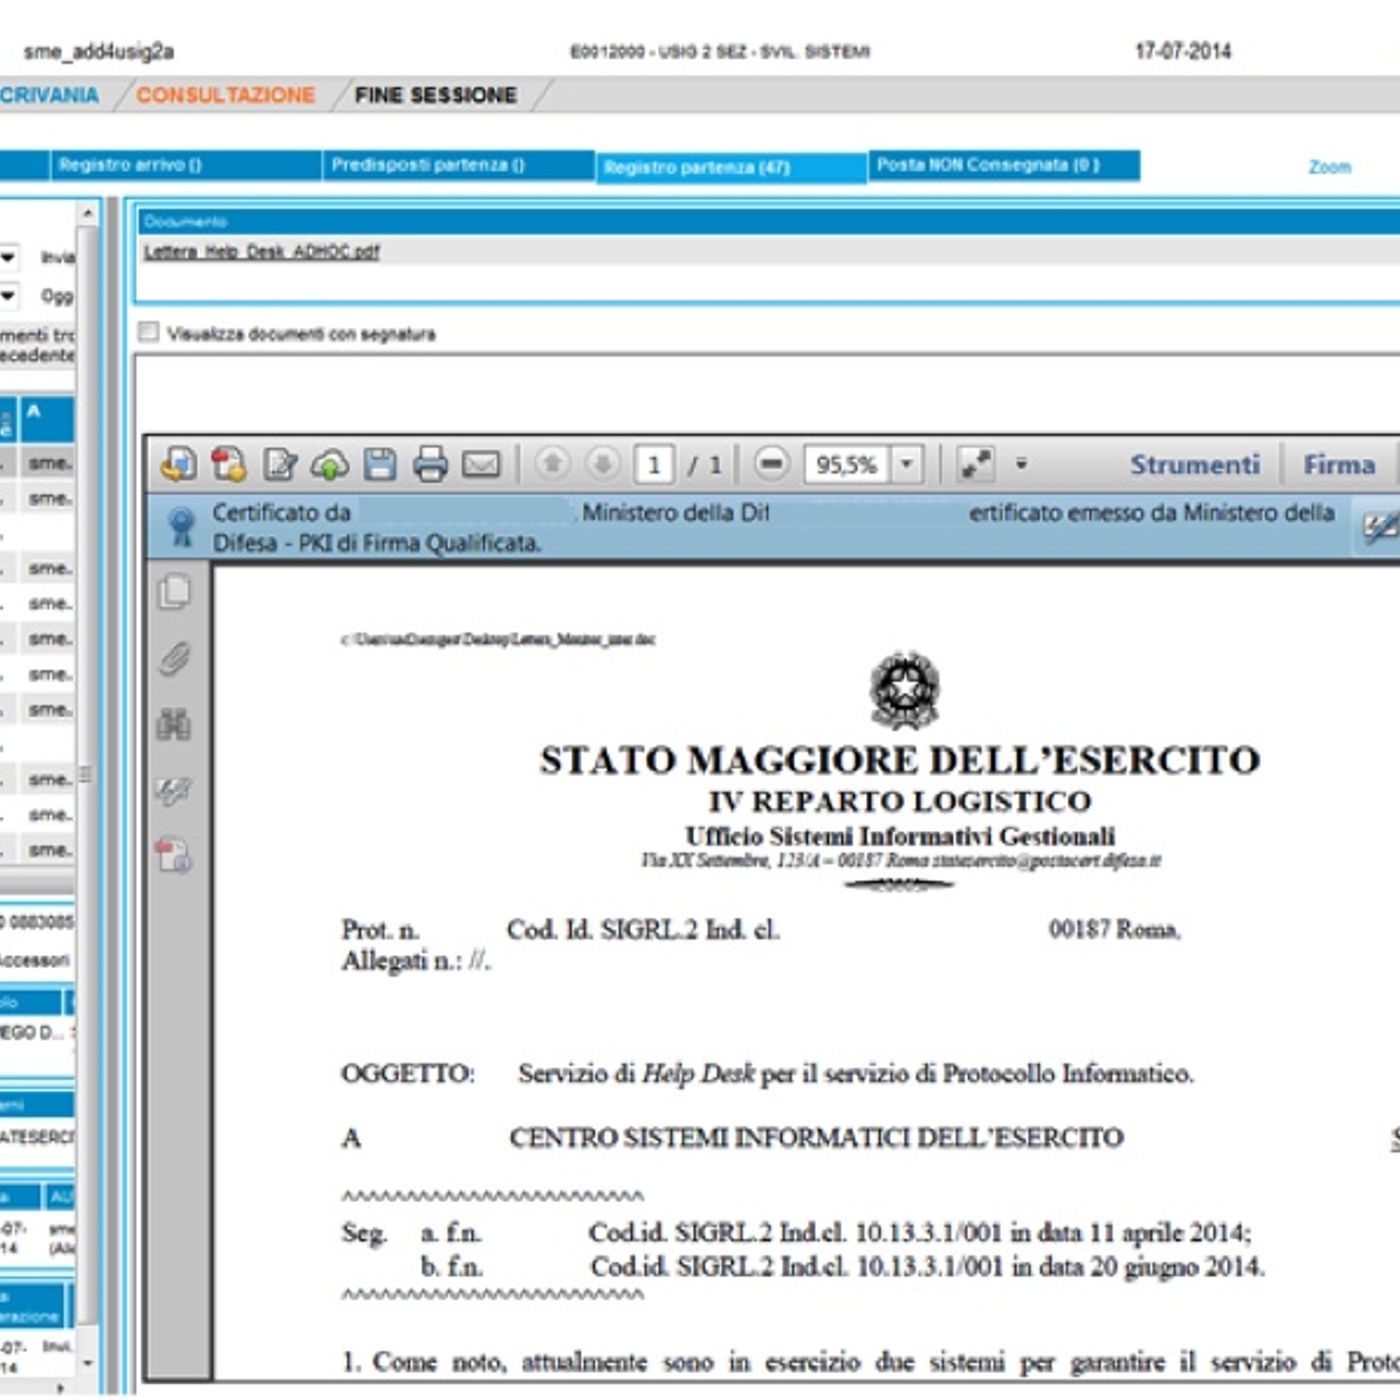Click the green cloud upload icon
The height and width of the screenshot is (1400, 1400).
[x=330, y=465]
